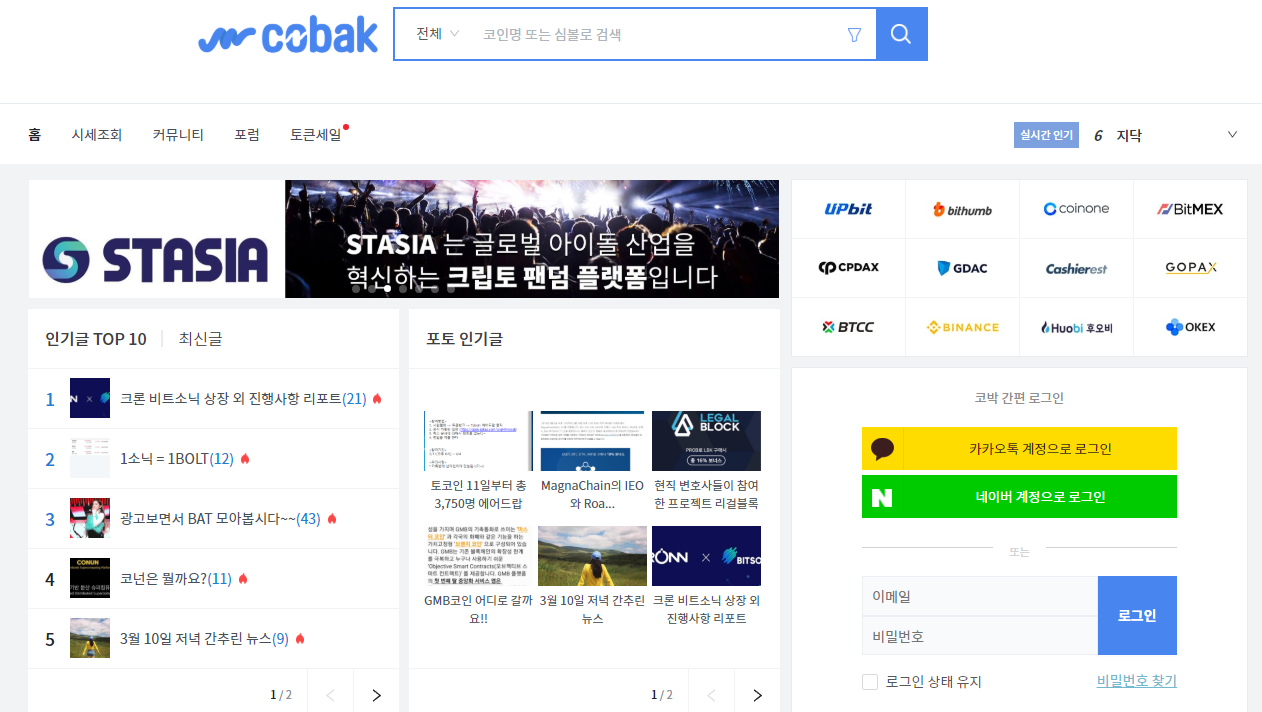
Task: Open photo post 토코인 11일부터 에어드랍
Action: (479, 462)
